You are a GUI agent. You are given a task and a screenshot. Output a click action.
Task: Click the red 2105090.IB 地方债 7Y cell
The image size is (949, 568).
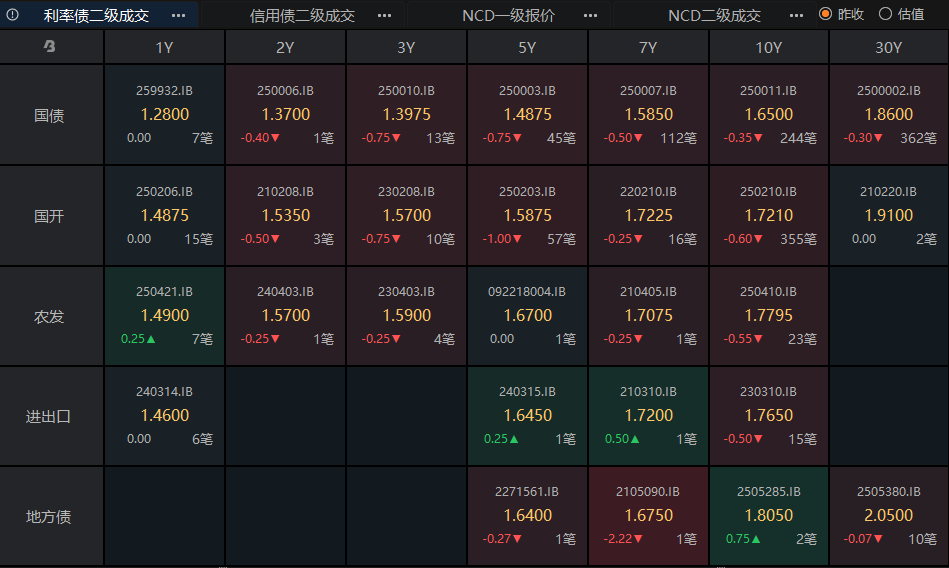tap(648, 516)
